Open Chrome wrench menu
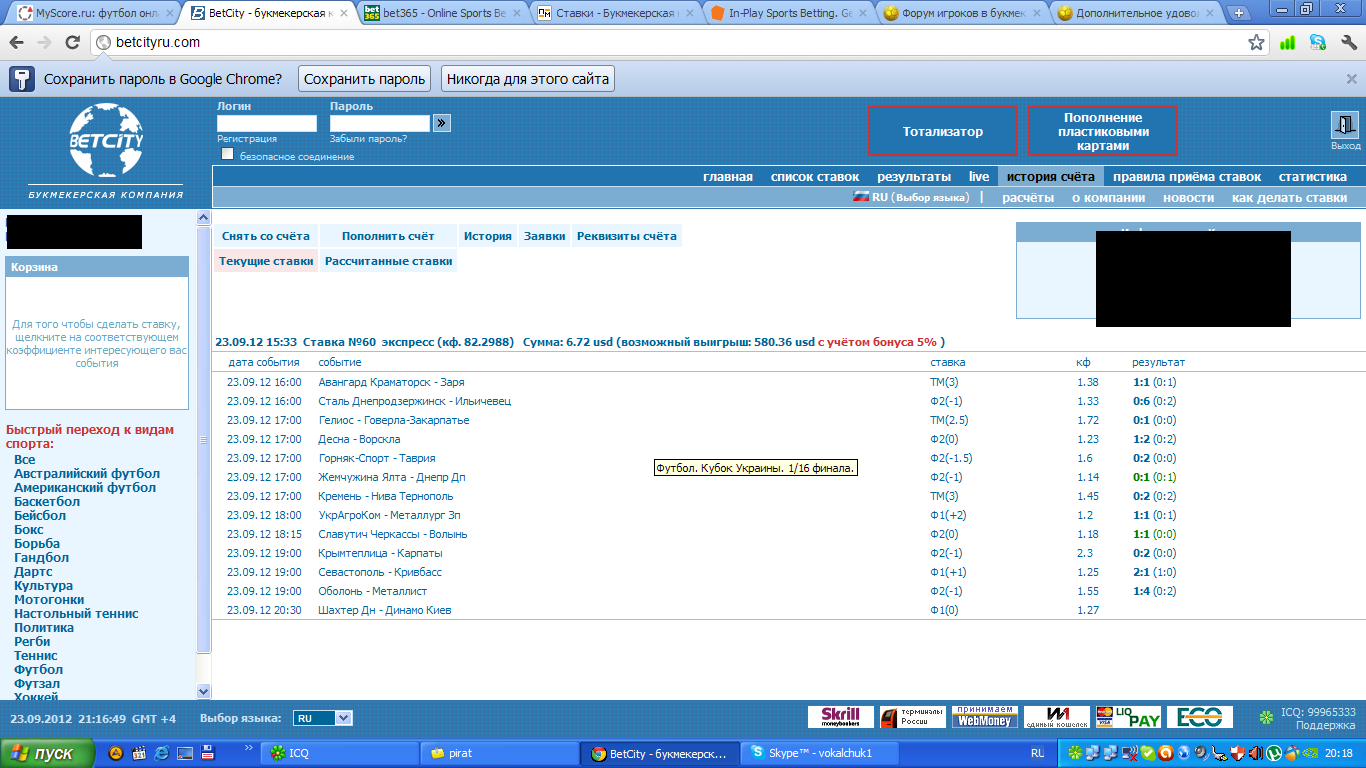Image resolution: width=1366 pixels, height=768 pixels. [x=1349, y=42]
